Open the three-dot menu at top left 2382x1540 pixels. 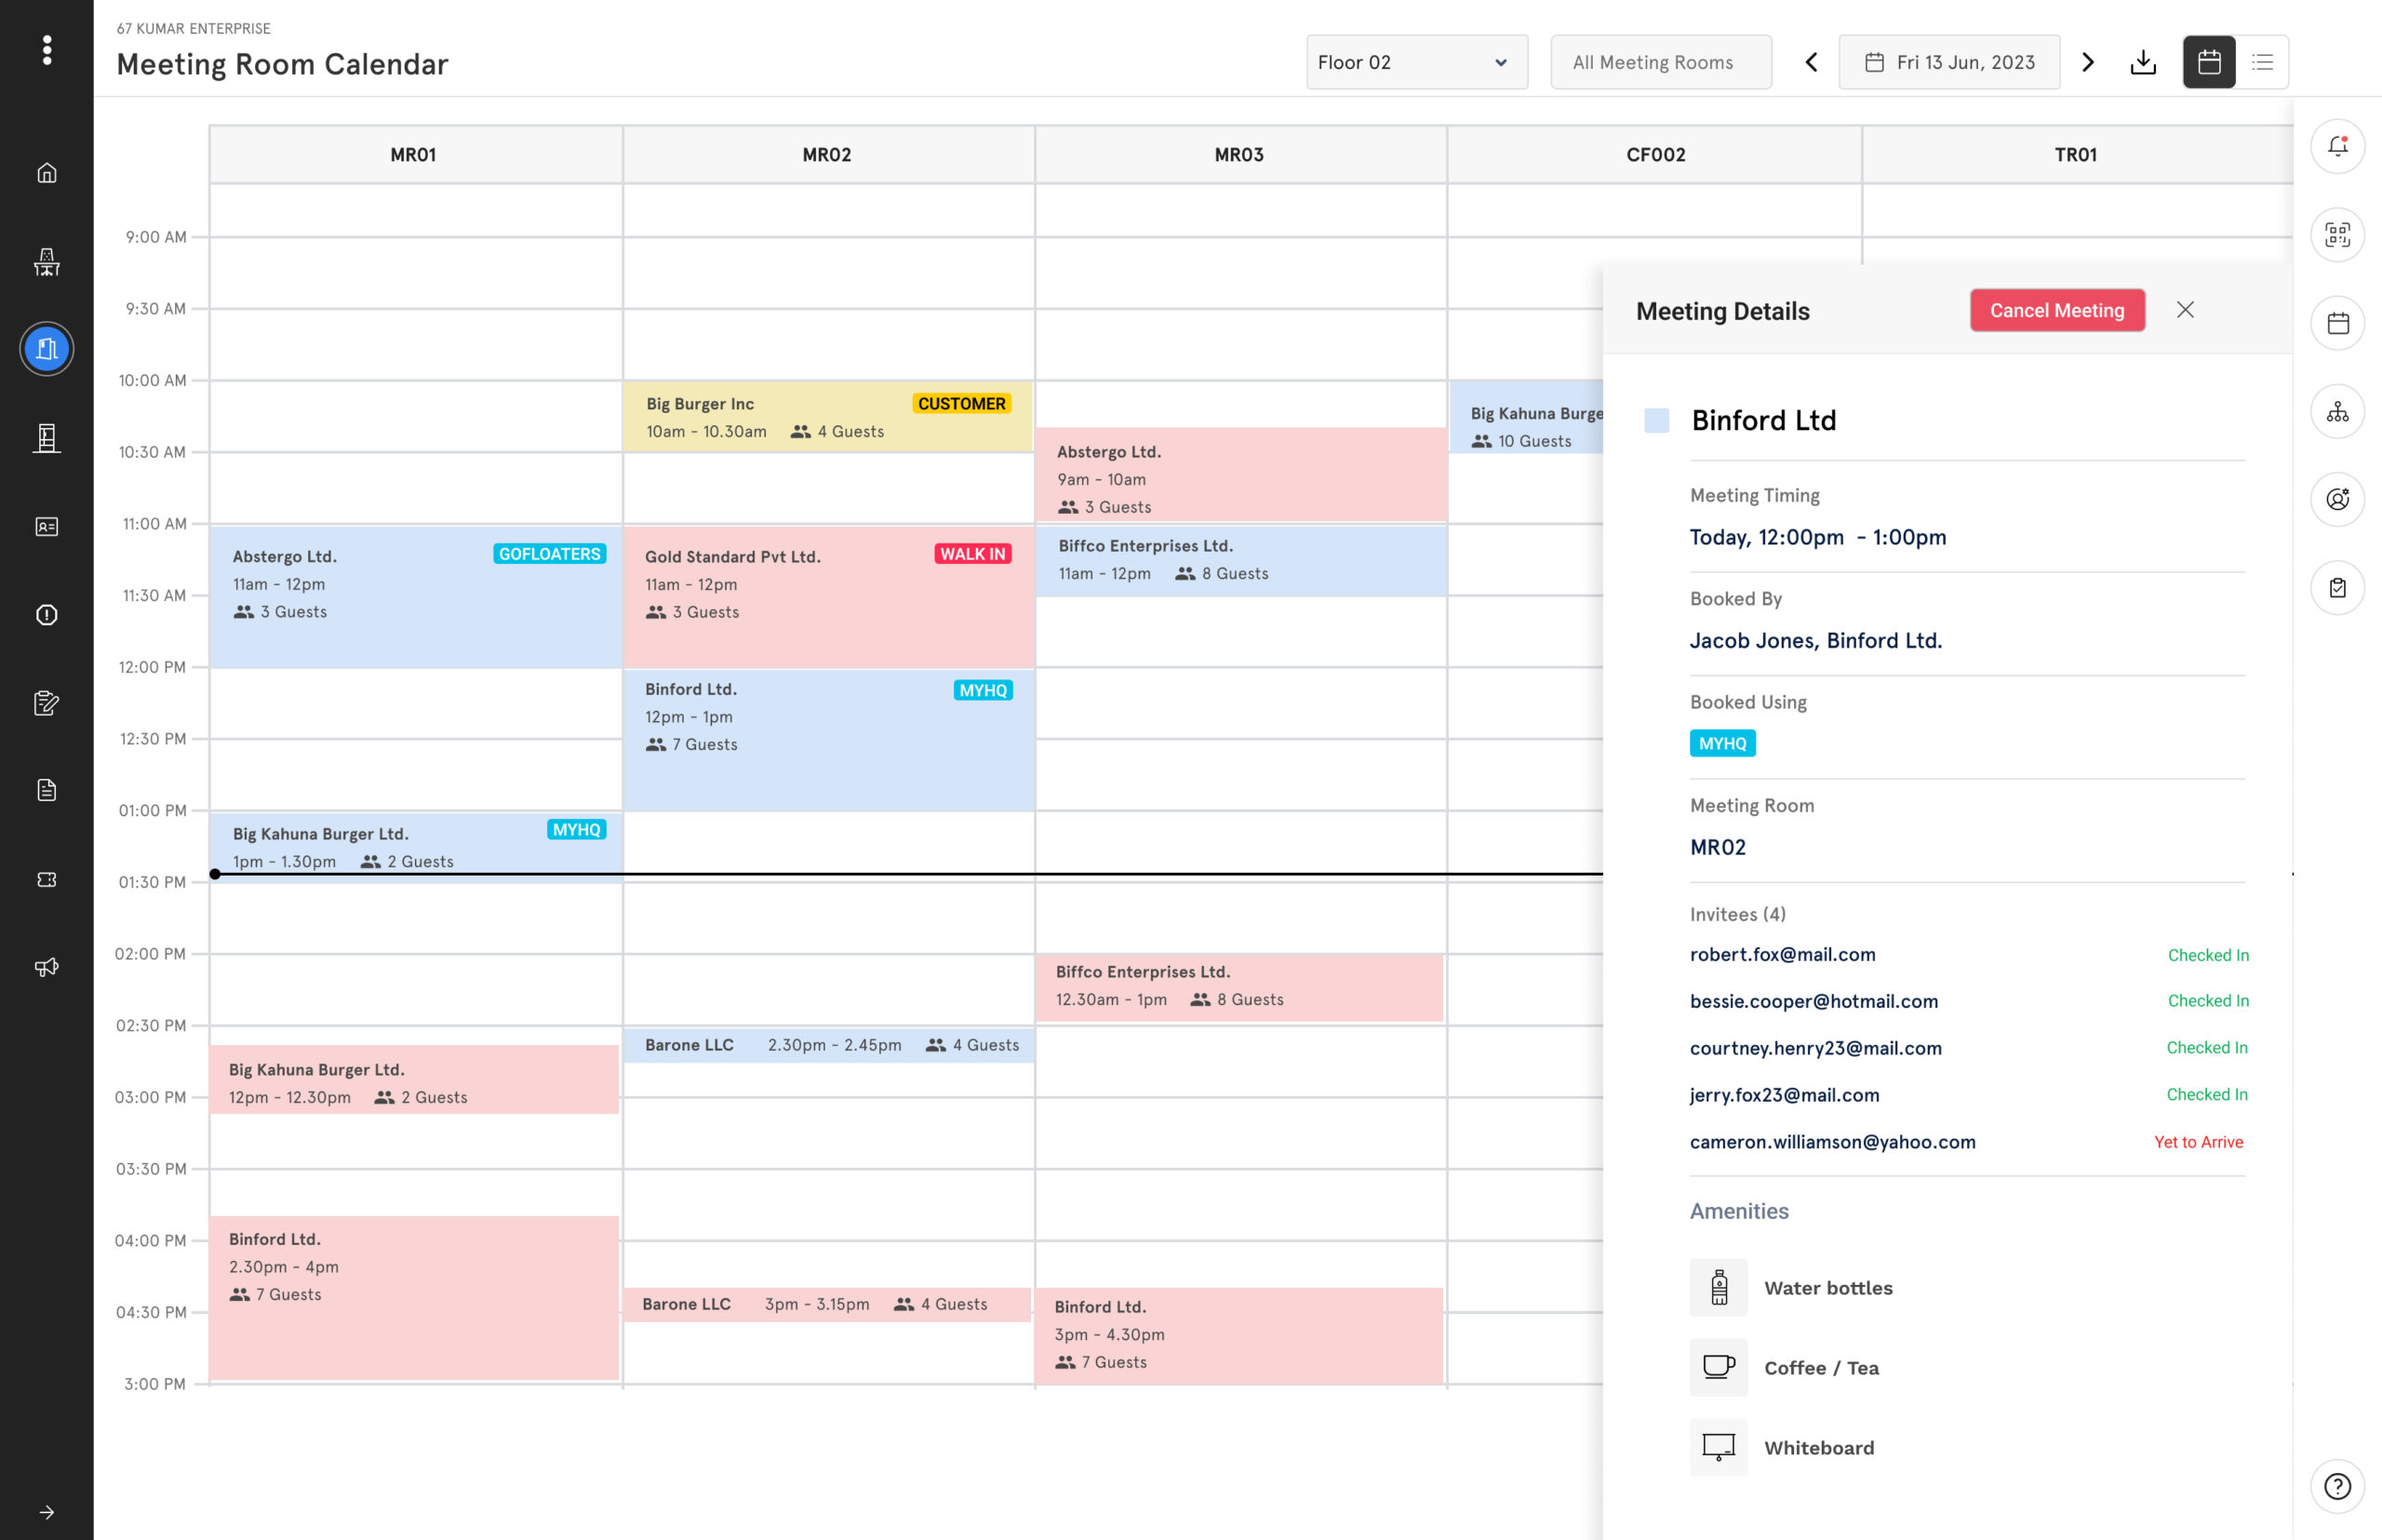[x=47, y=50]
